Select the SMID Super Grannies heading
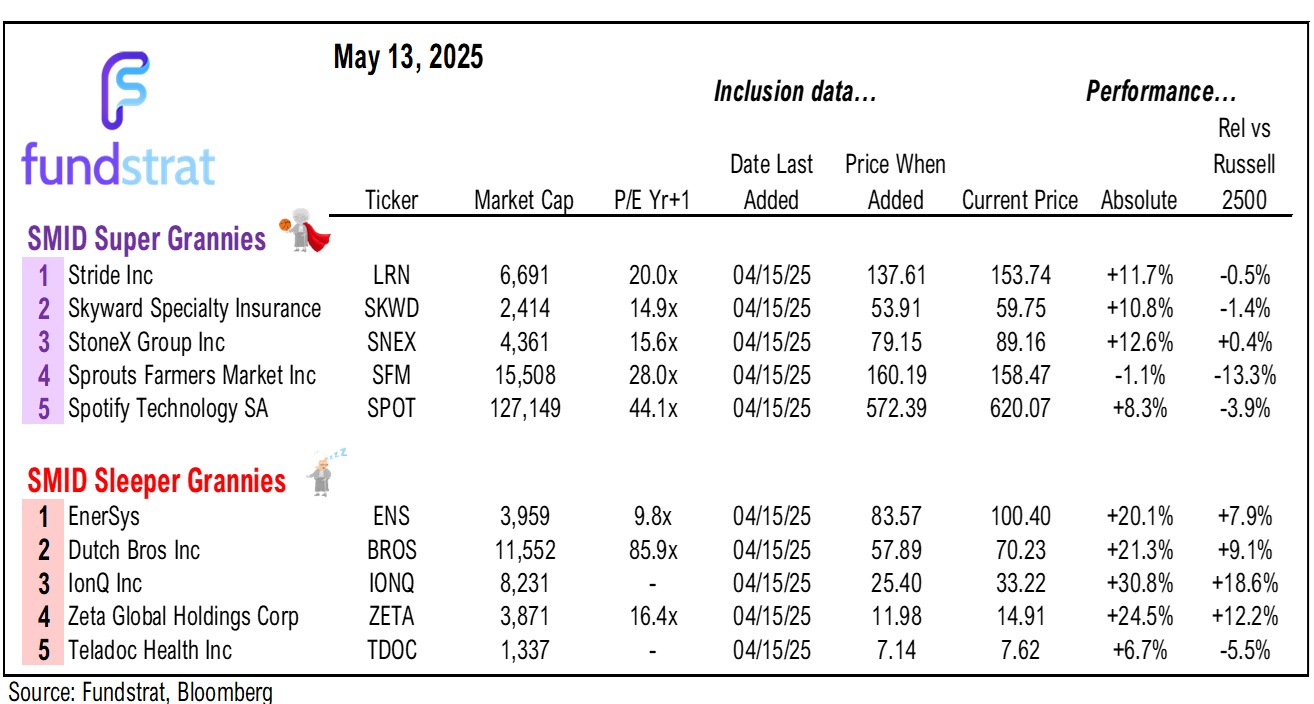Screen dimensions: 1314x704 147,239
